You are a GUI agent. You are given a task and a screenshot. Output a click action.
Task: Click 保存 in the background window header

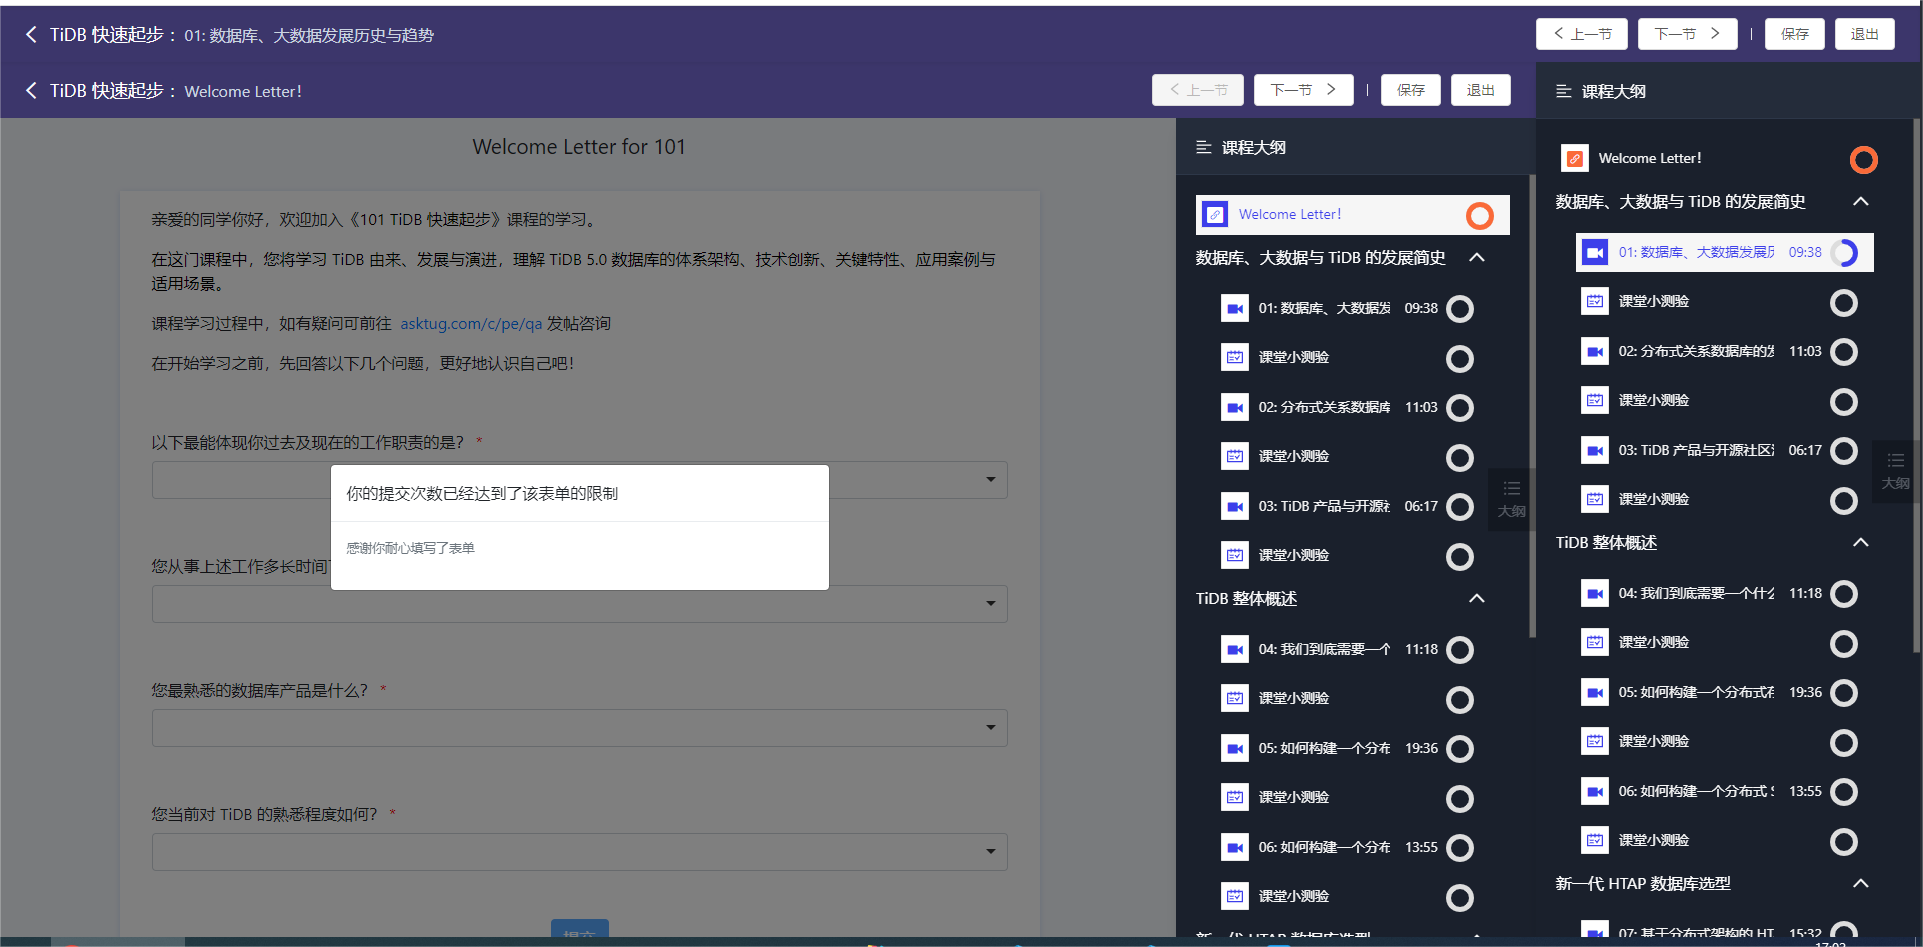[1795, 34]
